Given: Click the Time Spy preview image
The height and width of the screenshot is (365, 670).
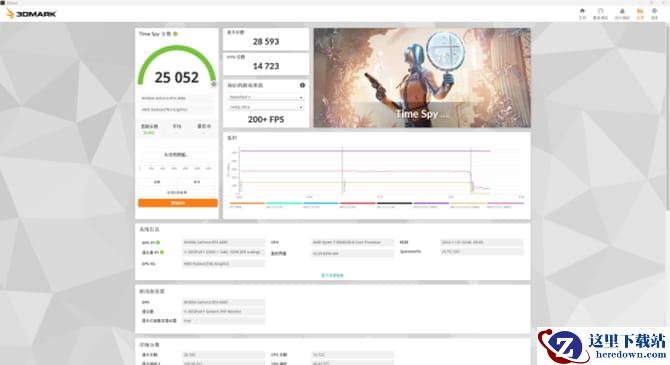Looking at the screenshot, I should pos(422,78).
